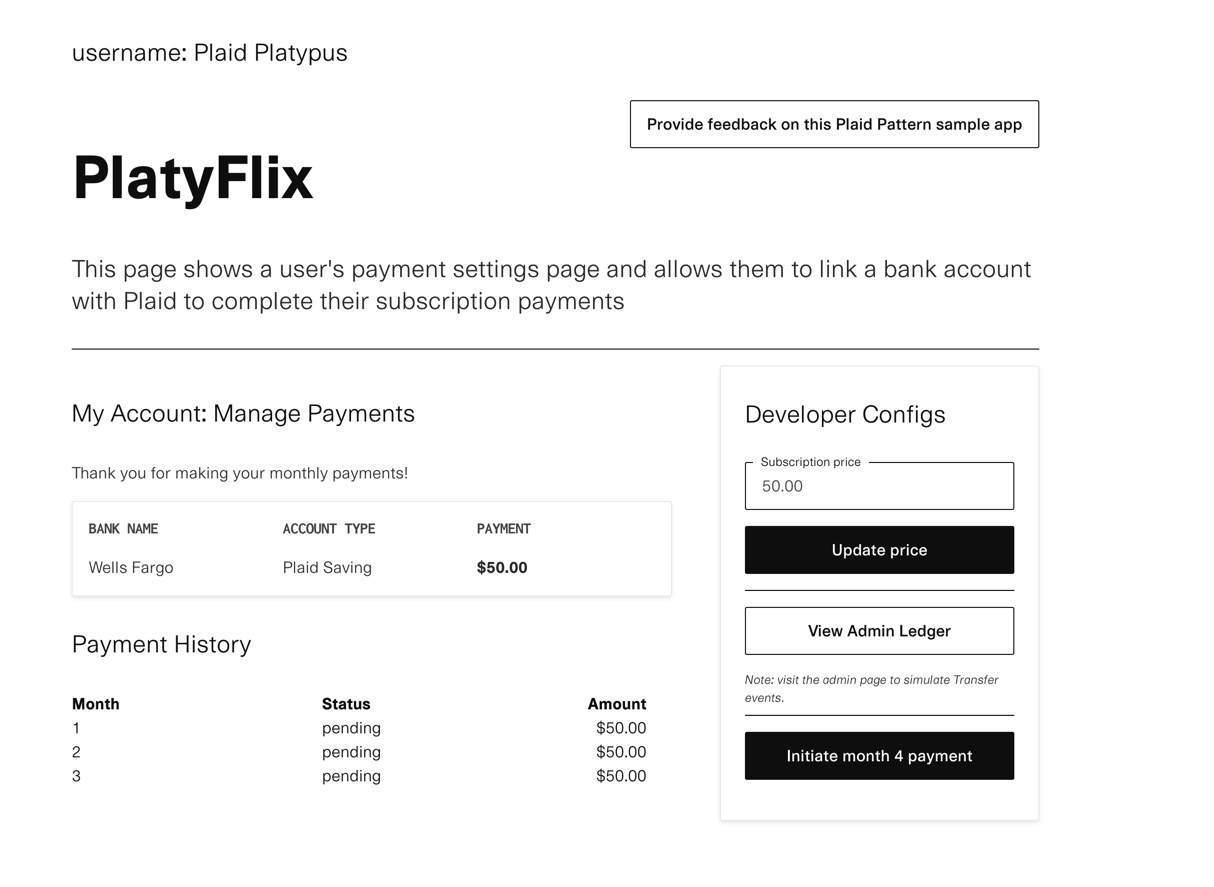The image size is (1214, 887).
Task: Click the My Account: Manage Payments heading
Action: coord(243,413)
